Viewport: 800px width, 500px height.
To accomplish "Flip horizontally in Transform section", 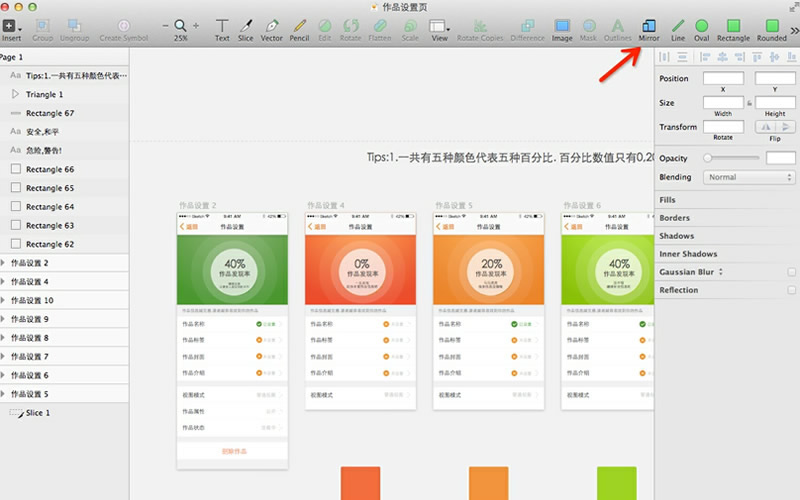I will tap(766, 127).
